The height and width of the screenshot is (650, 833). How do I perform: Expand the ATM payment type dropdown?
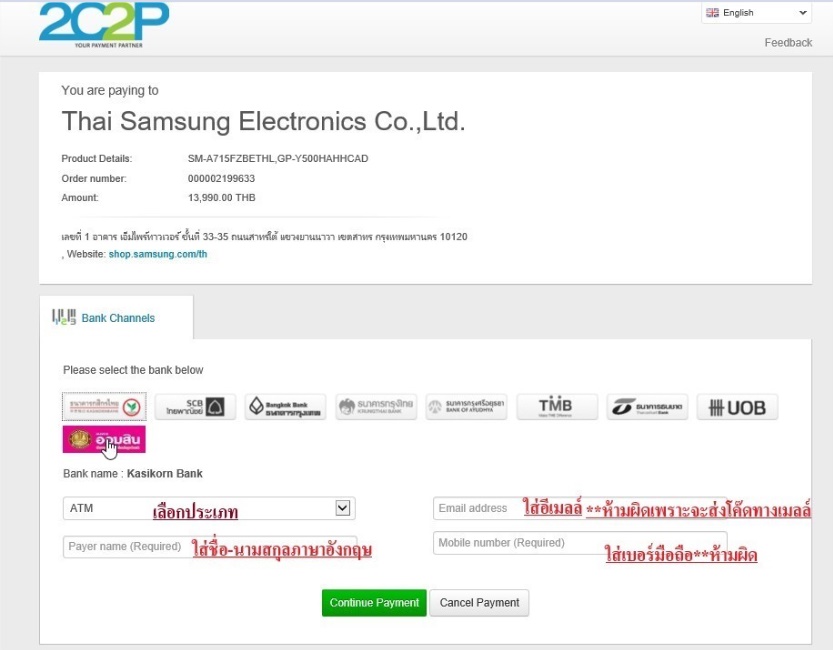pyautogui.click(x=209, y=508)
